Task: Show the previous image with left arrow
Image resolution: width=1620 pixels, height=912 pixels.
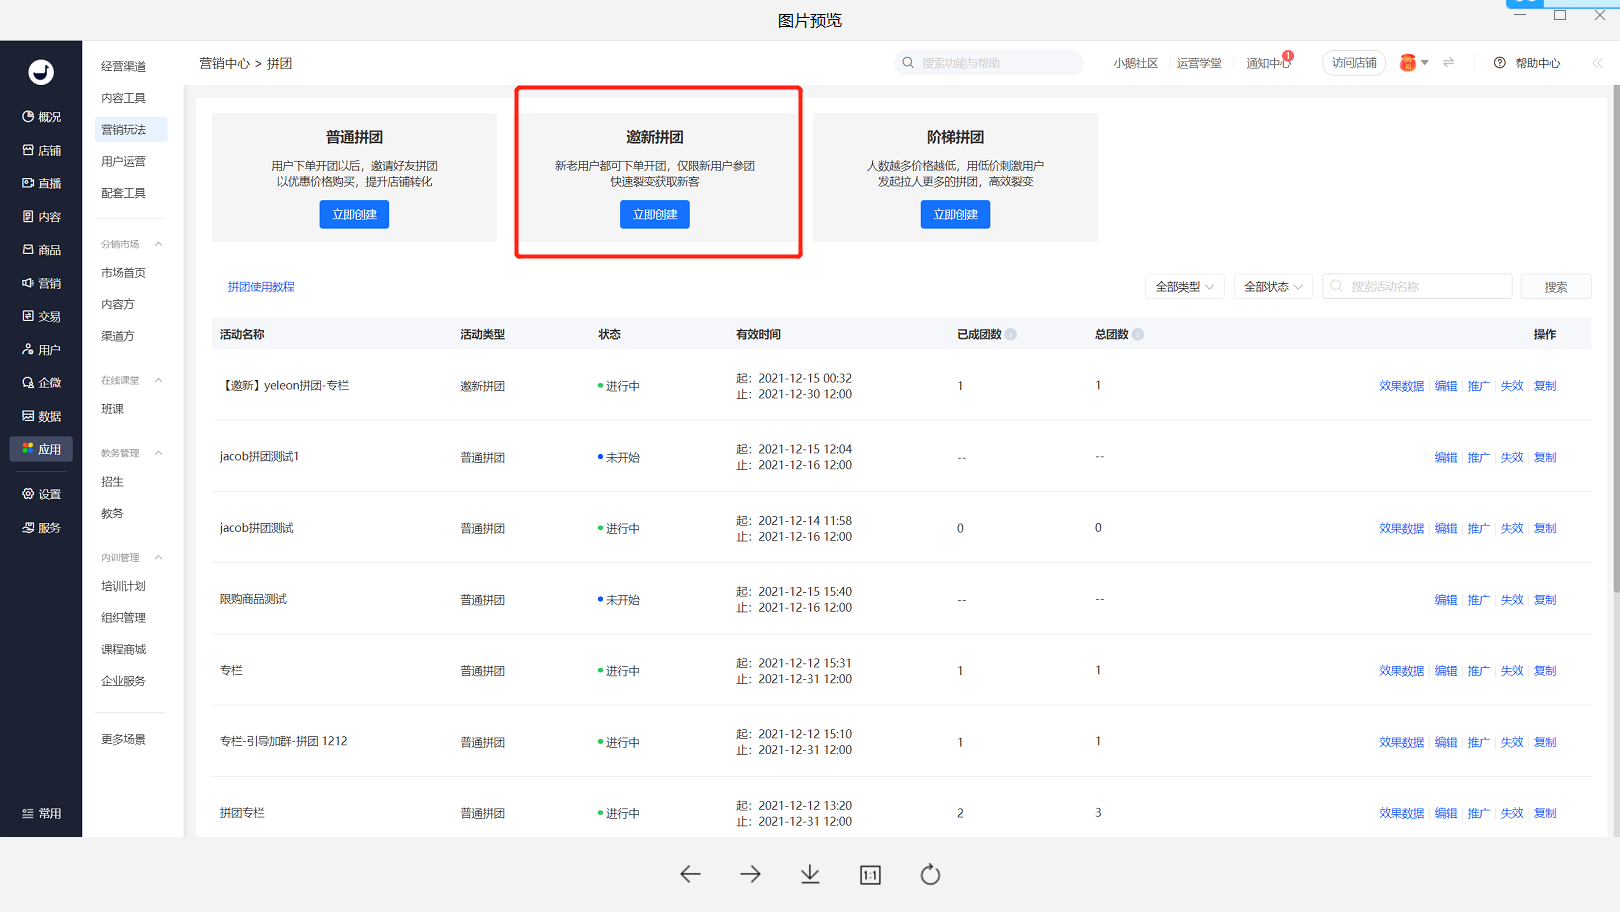Action: [x=690, y=874]
